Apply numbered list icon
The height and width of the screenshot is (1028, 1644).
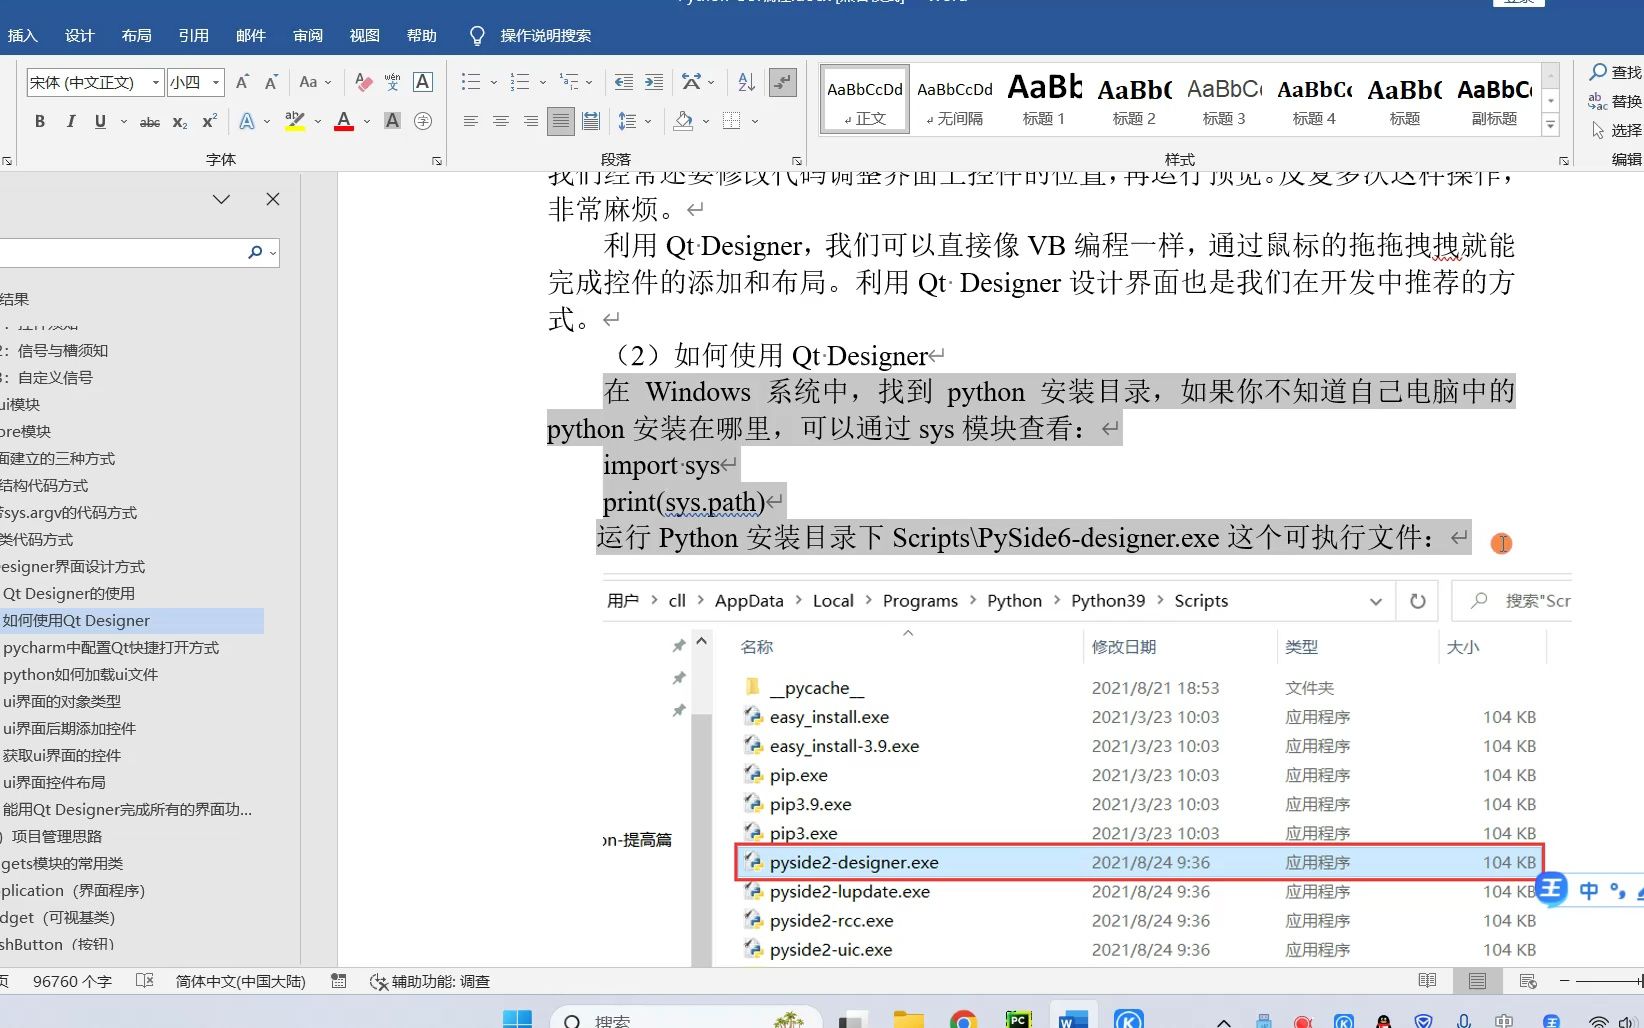tap(520, 82)
